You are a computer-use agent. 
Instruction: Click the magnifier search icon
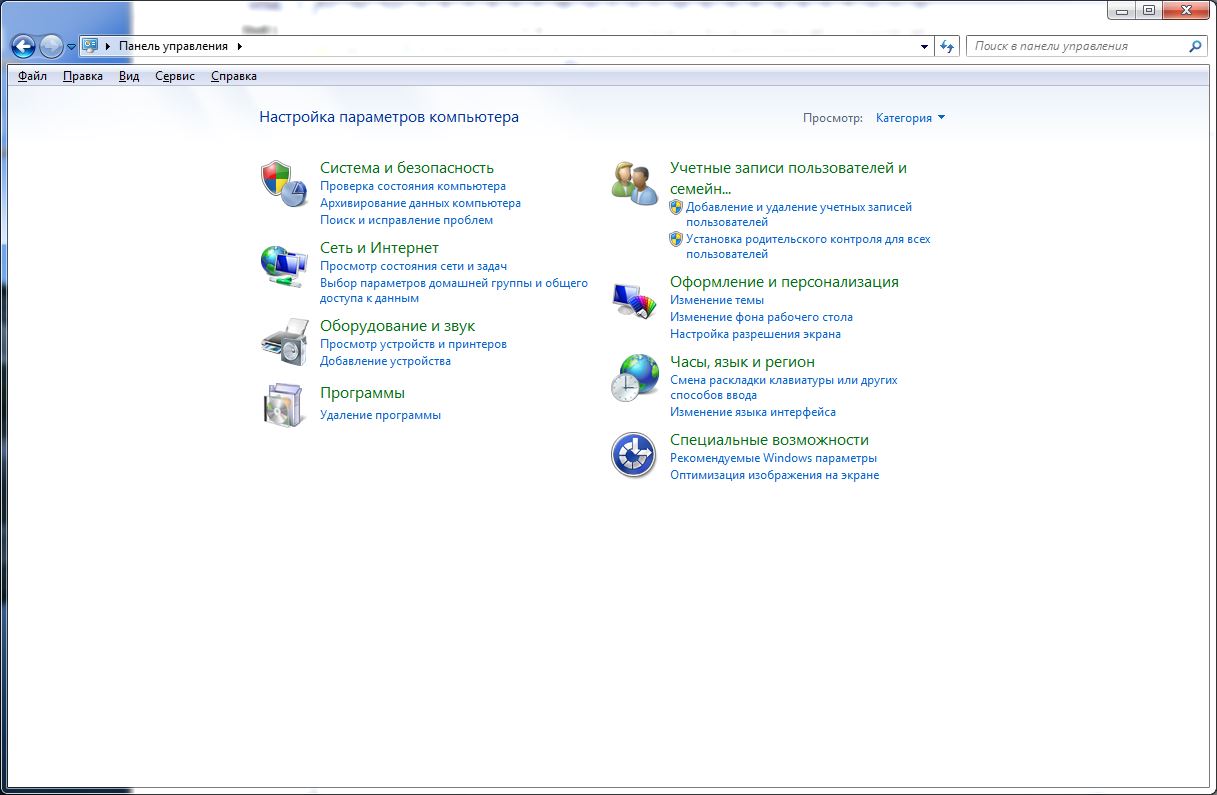tap(1194, 46)
